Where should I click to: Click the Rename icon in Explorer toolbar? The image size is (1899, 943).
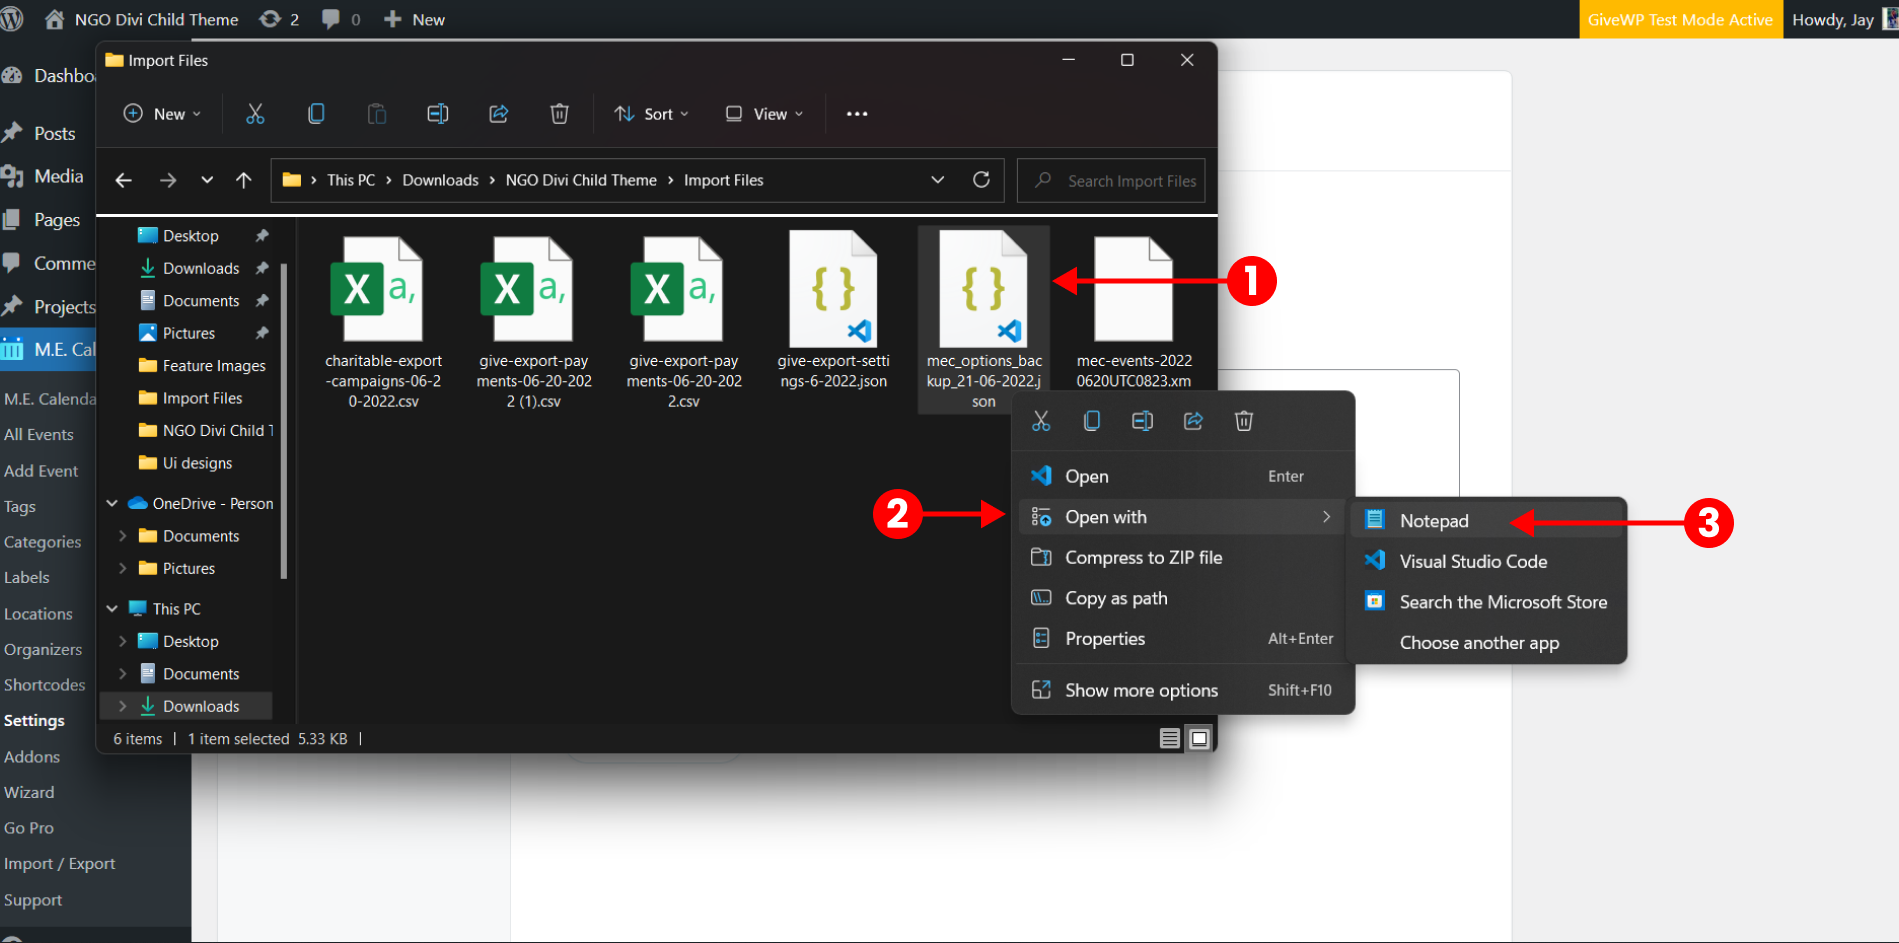point(438,114)
